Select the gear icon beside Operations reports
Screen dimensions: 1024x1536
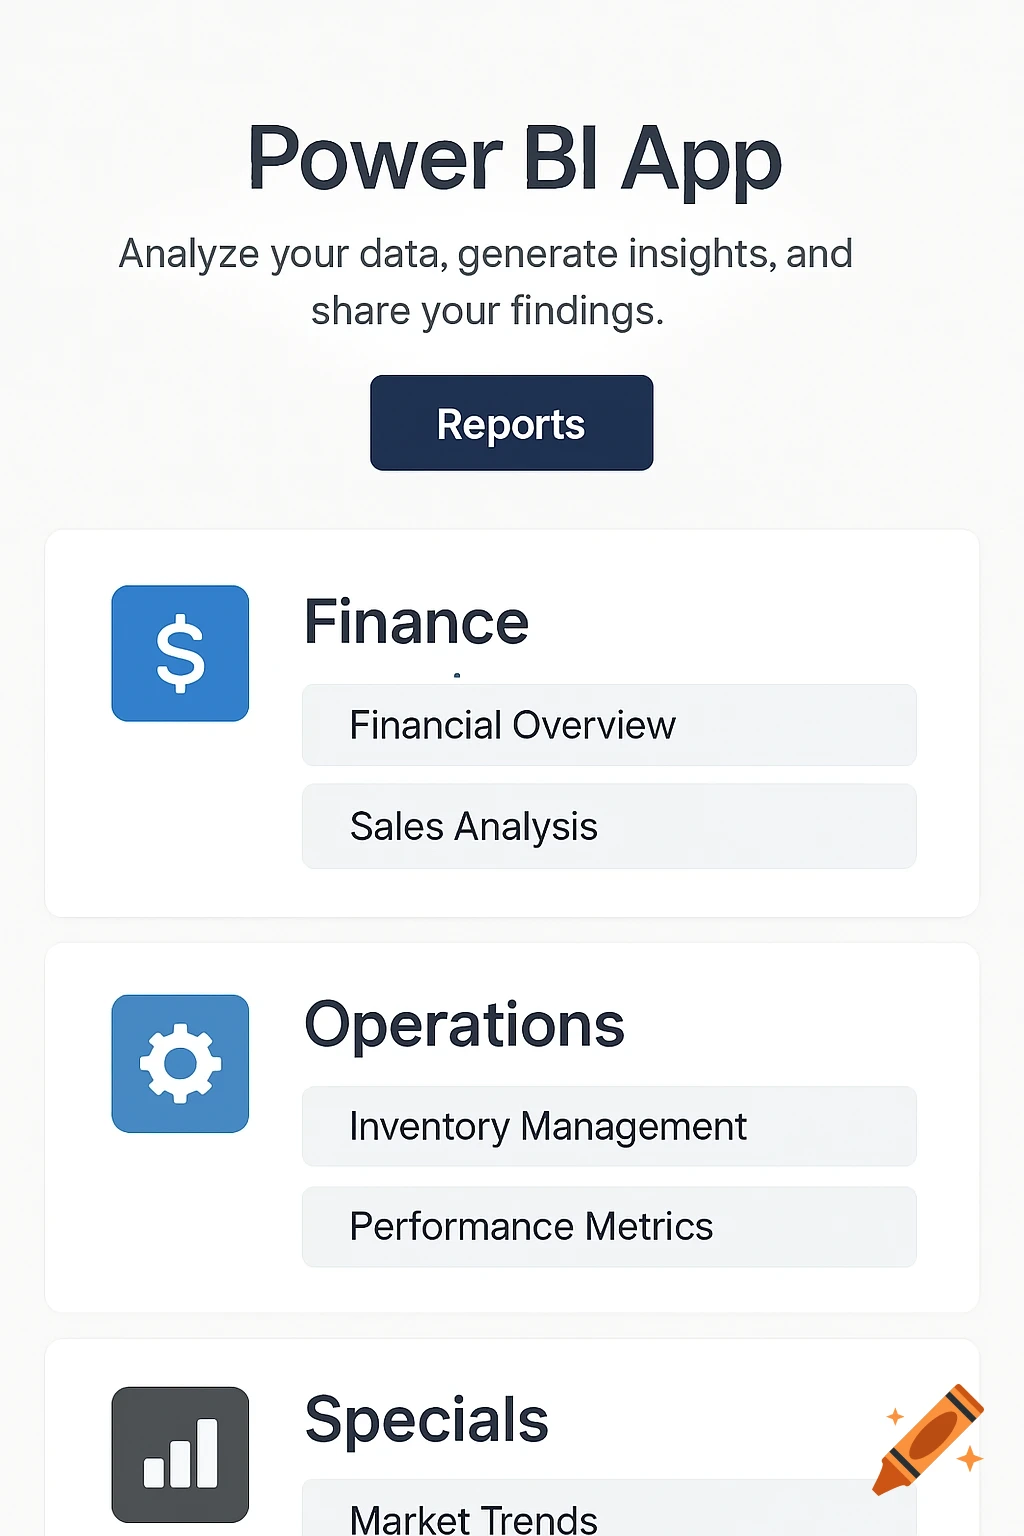click(x=180, y=1063)
